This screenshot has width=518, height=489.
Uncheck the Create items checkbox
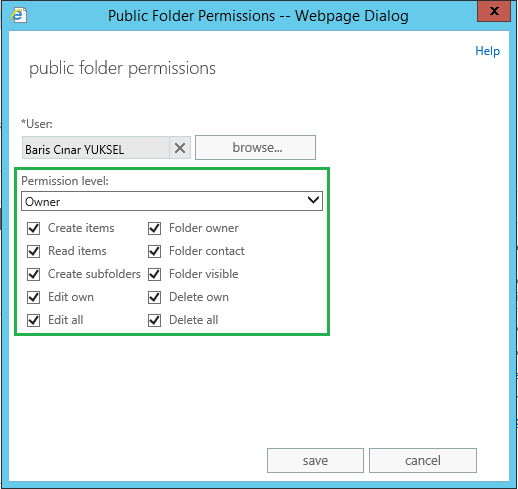pyautogui.click(x=34, y=228)
